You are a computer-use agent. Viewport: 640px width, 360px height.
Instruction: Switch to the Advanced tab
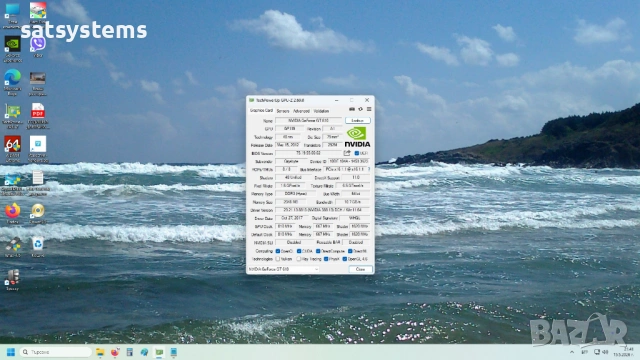[x=301, y=111]
